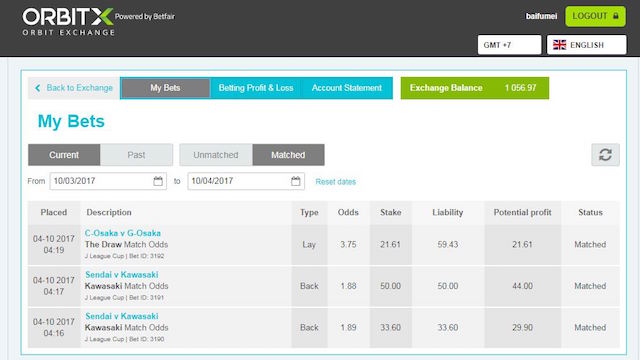
Task: Open the To date calendar icon
Action: 296,181
